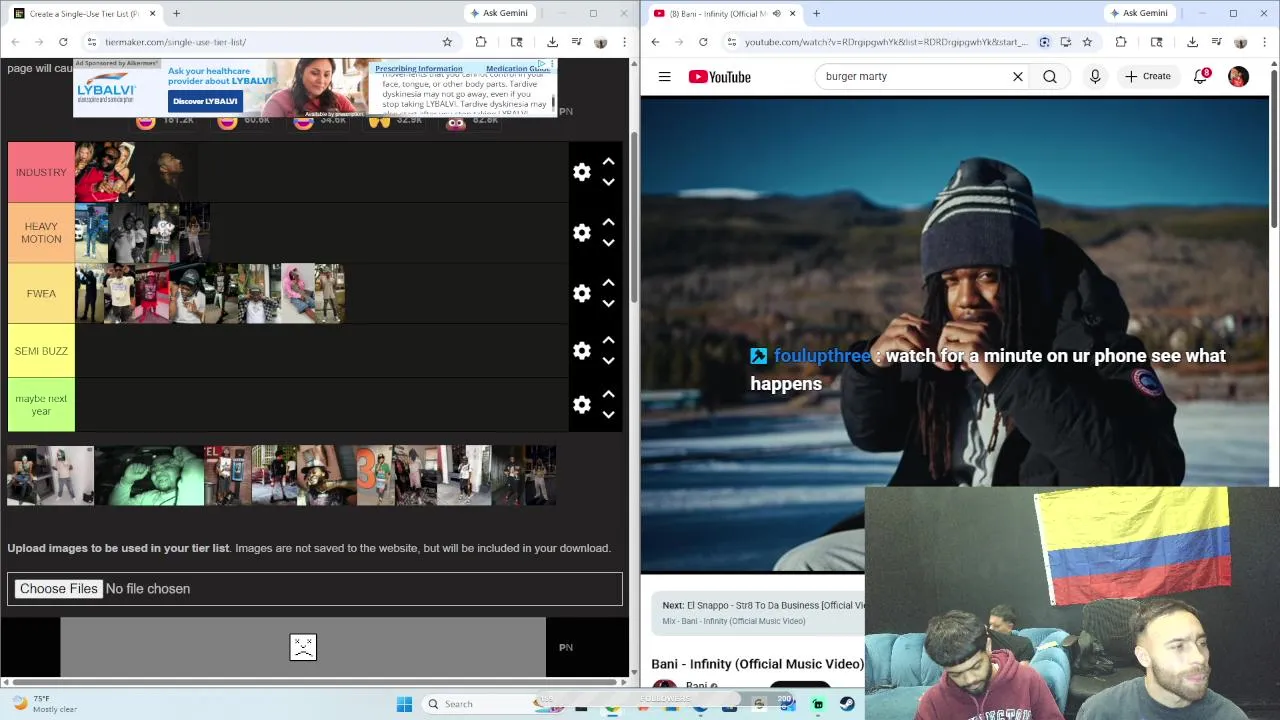This screenshot has height=720, width=1280.
Task: Move the FWEA row up
Action: (x=608, y=282)
